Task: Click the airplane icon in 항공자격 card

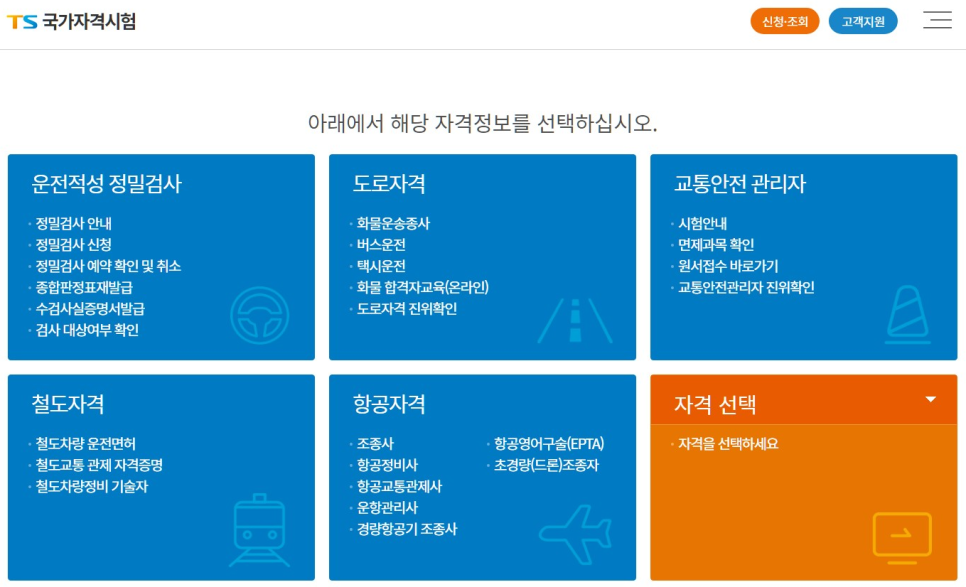Action: click(575, 535)
